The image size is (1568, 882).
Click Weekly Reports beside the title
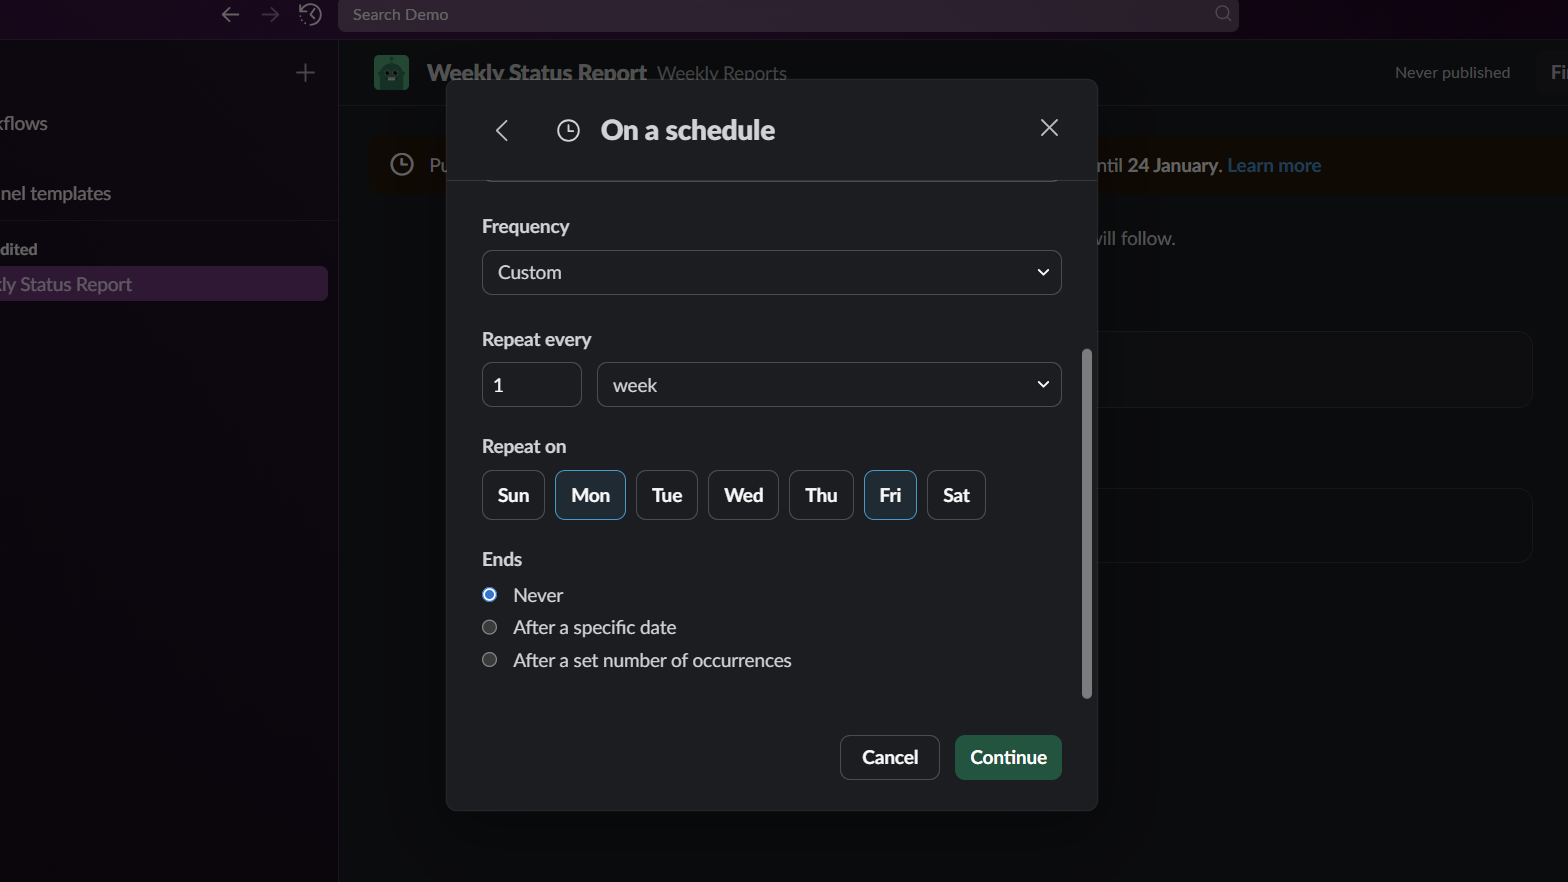(722, 73)
